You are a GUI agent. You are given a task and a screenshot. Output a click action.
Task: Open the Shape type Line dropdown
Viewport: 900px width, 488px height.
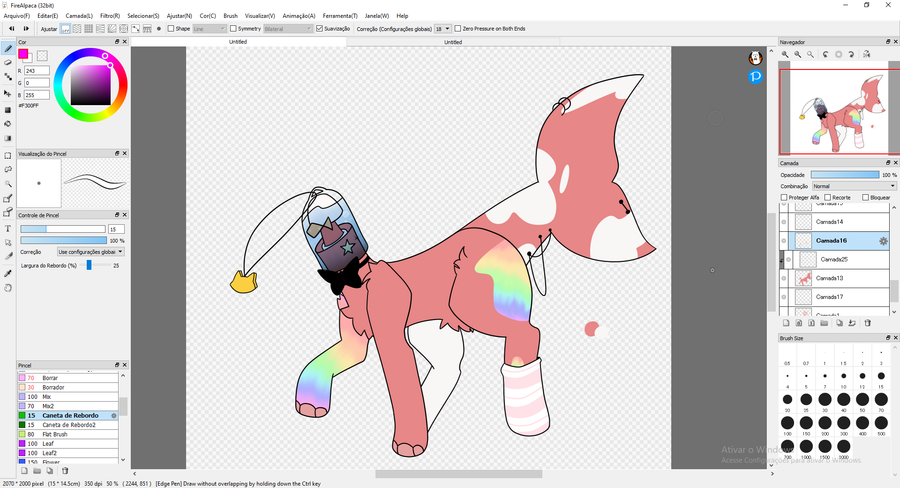[209, 29]
